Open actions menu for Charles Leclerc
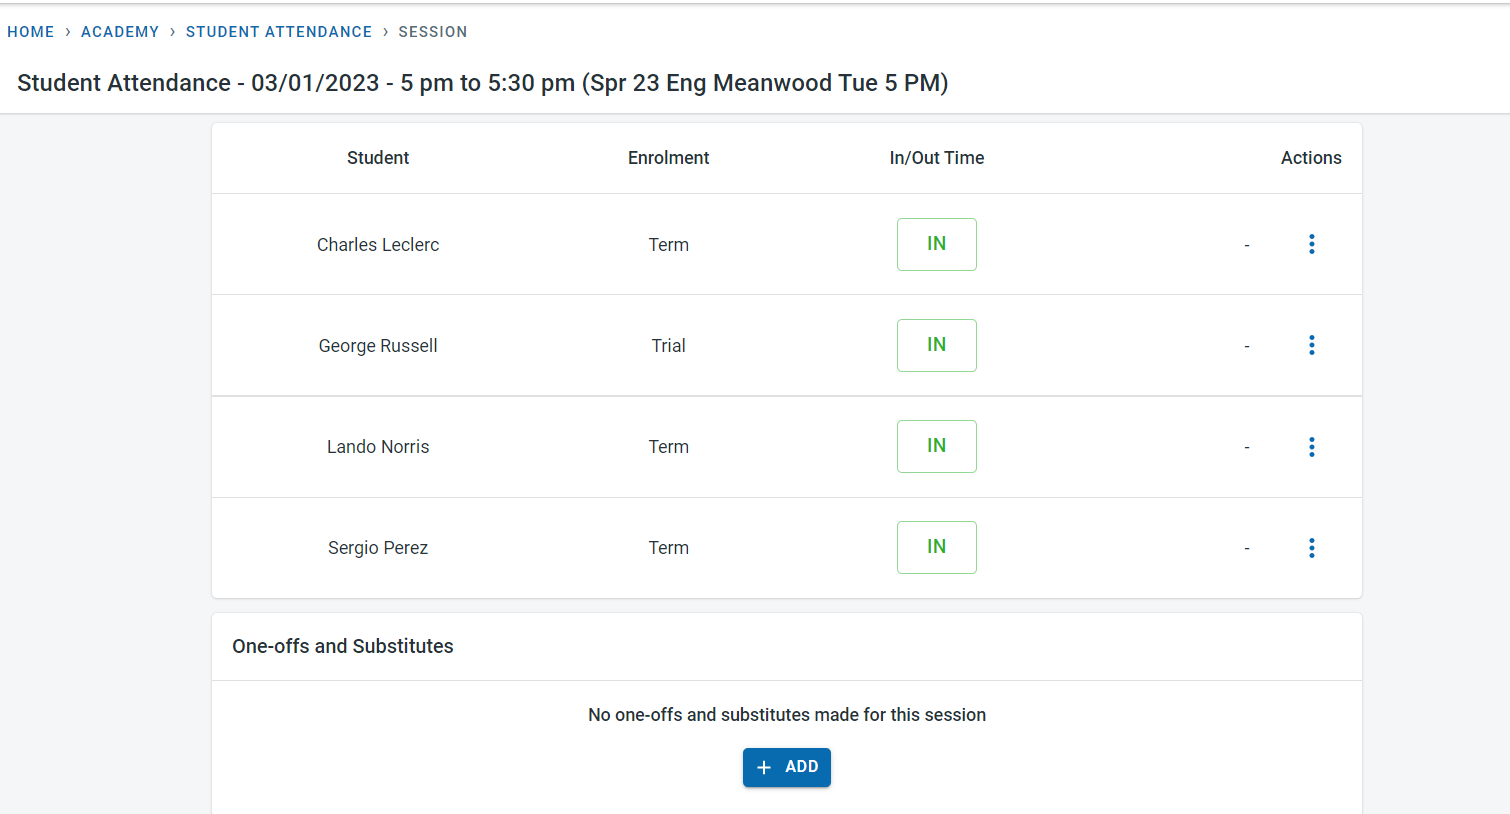The height and width of the screenshot is (814, 1510). [x=1311, y=244]
